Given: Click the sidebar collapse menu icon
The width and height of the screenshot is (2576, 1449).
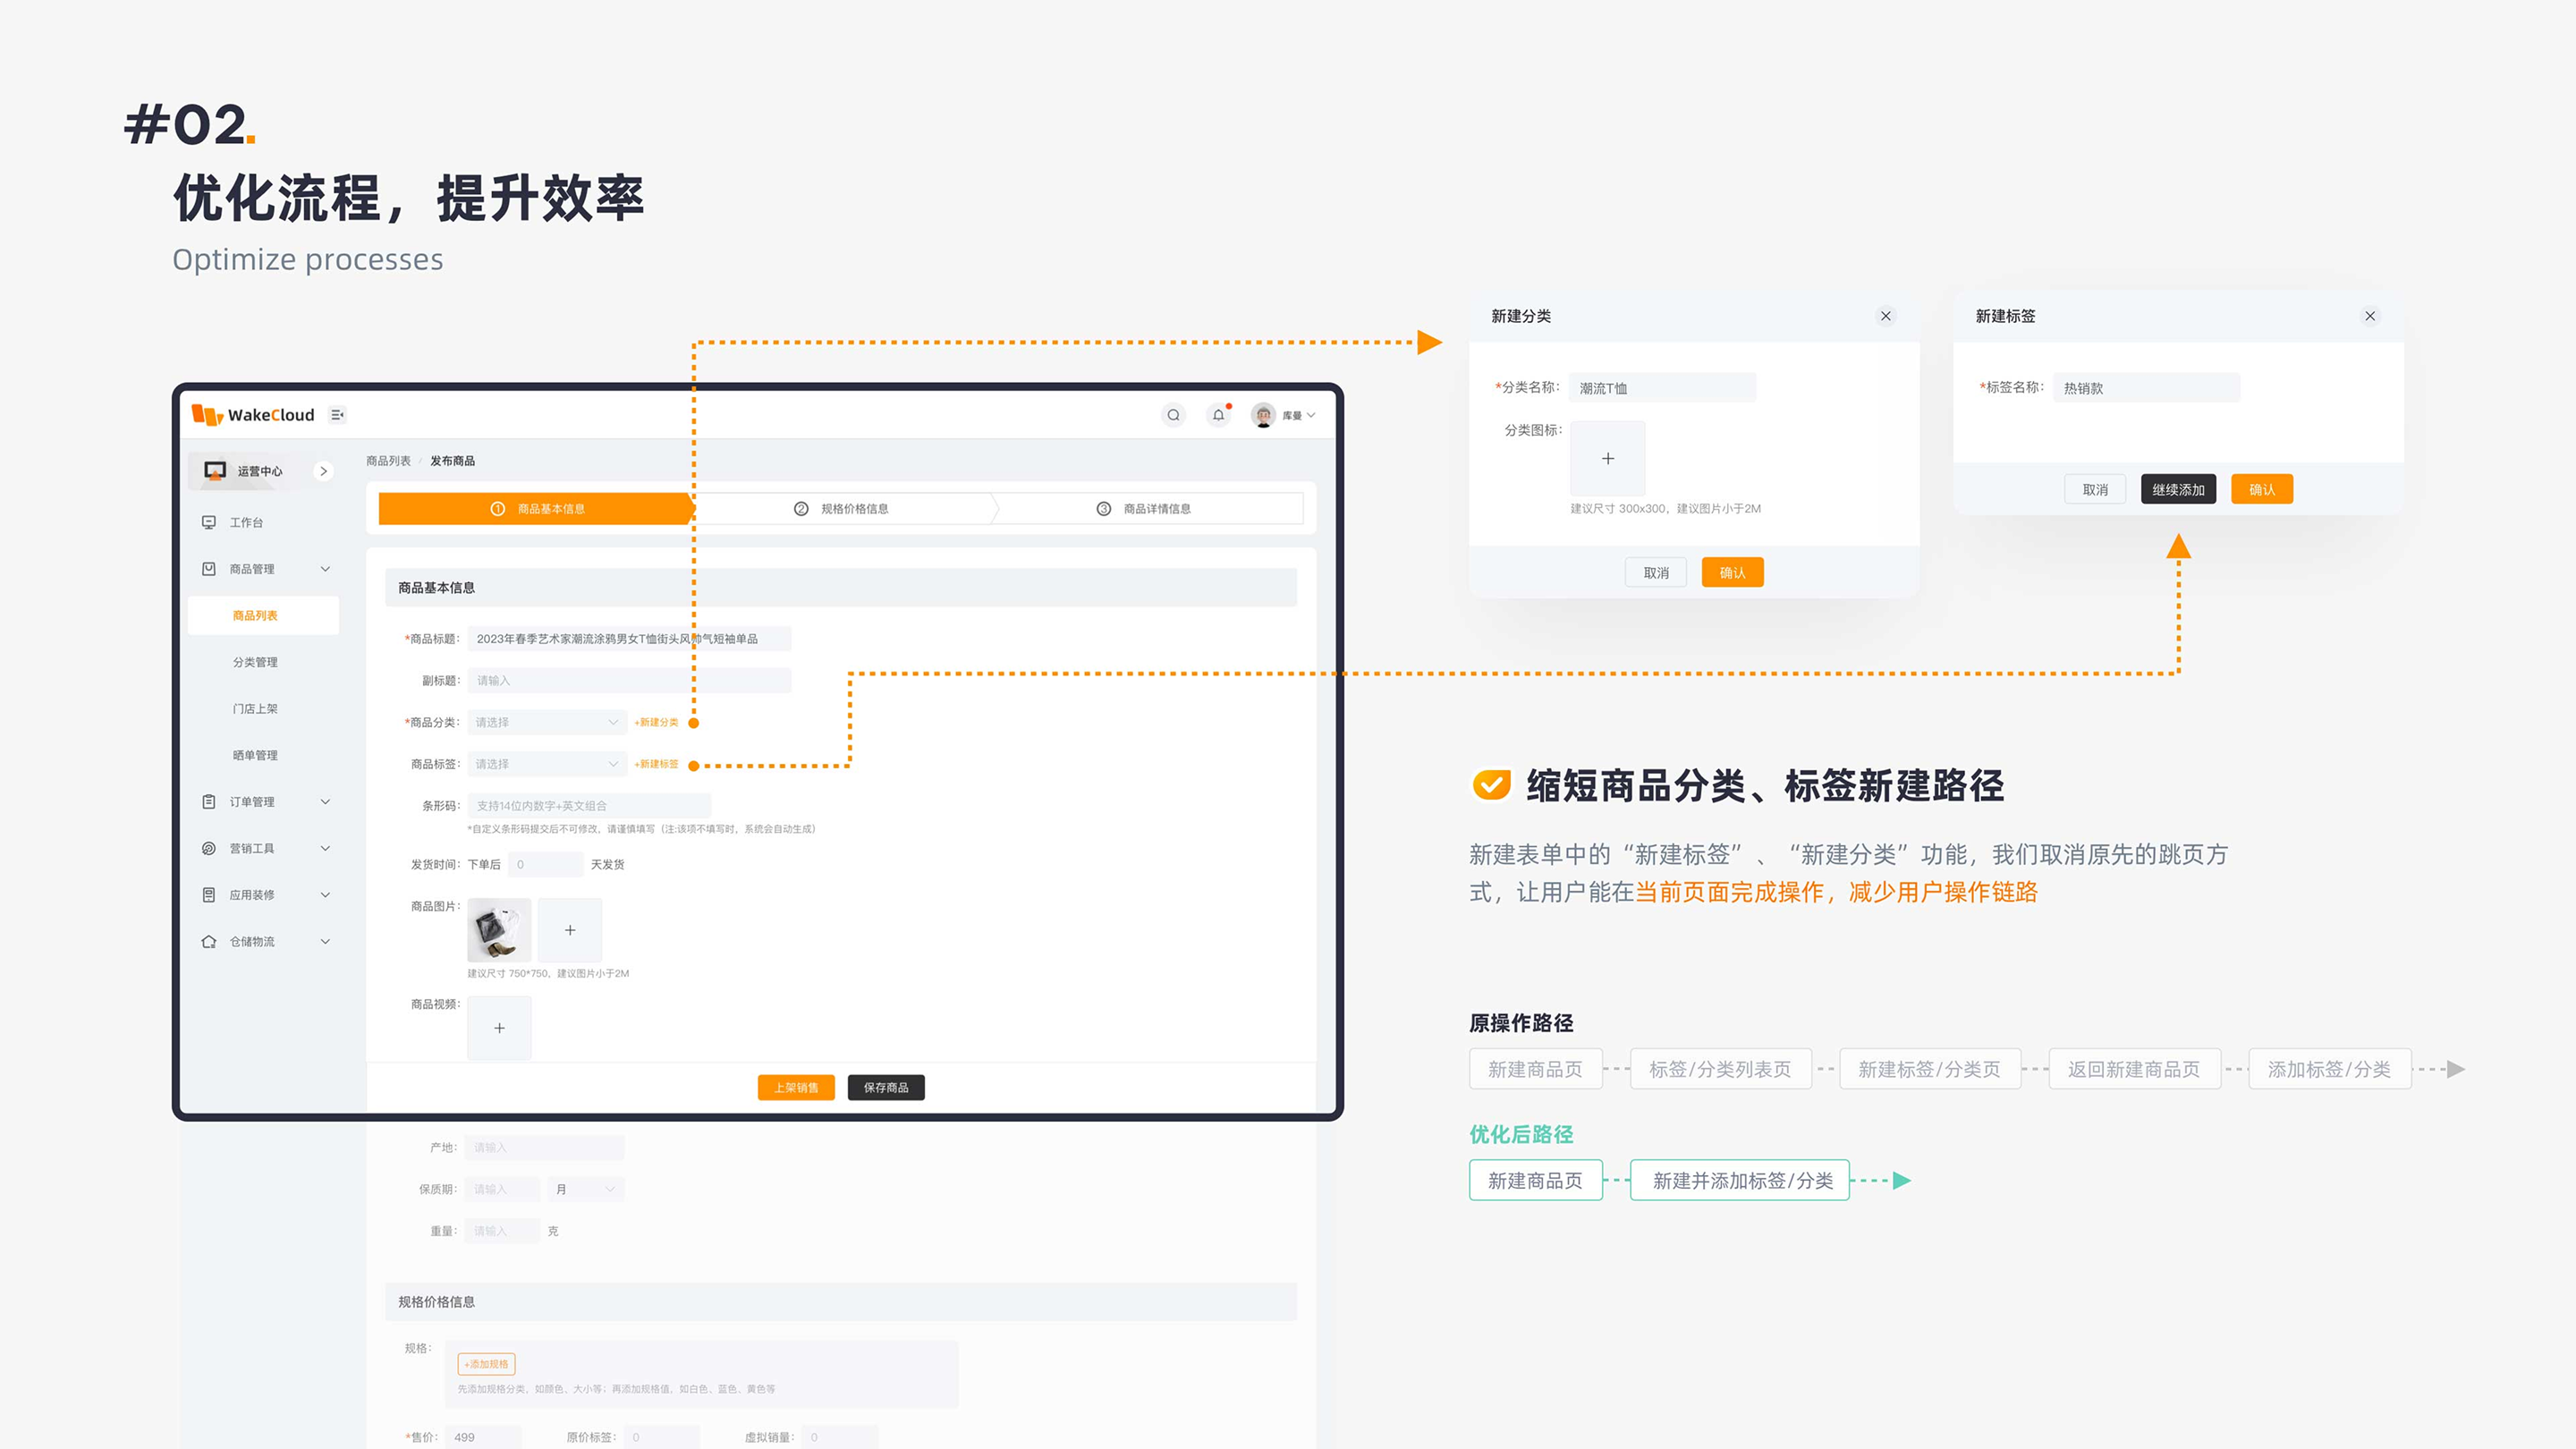Looking at the screenshot, I should (x=338, y=415).
